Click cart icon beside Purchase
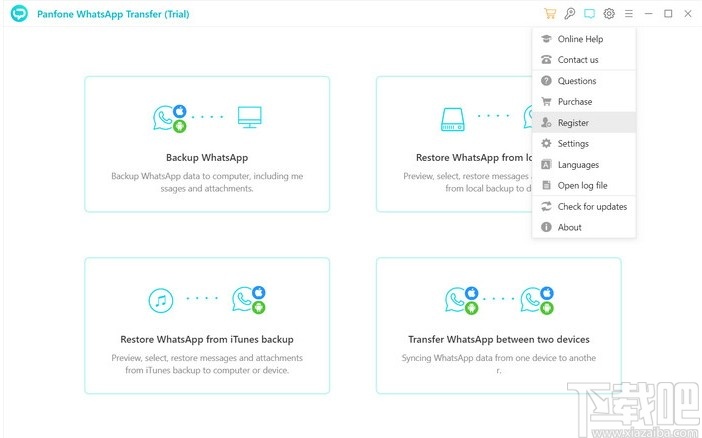This screenshot has width=702, height=438. click(x=546, y=102)
